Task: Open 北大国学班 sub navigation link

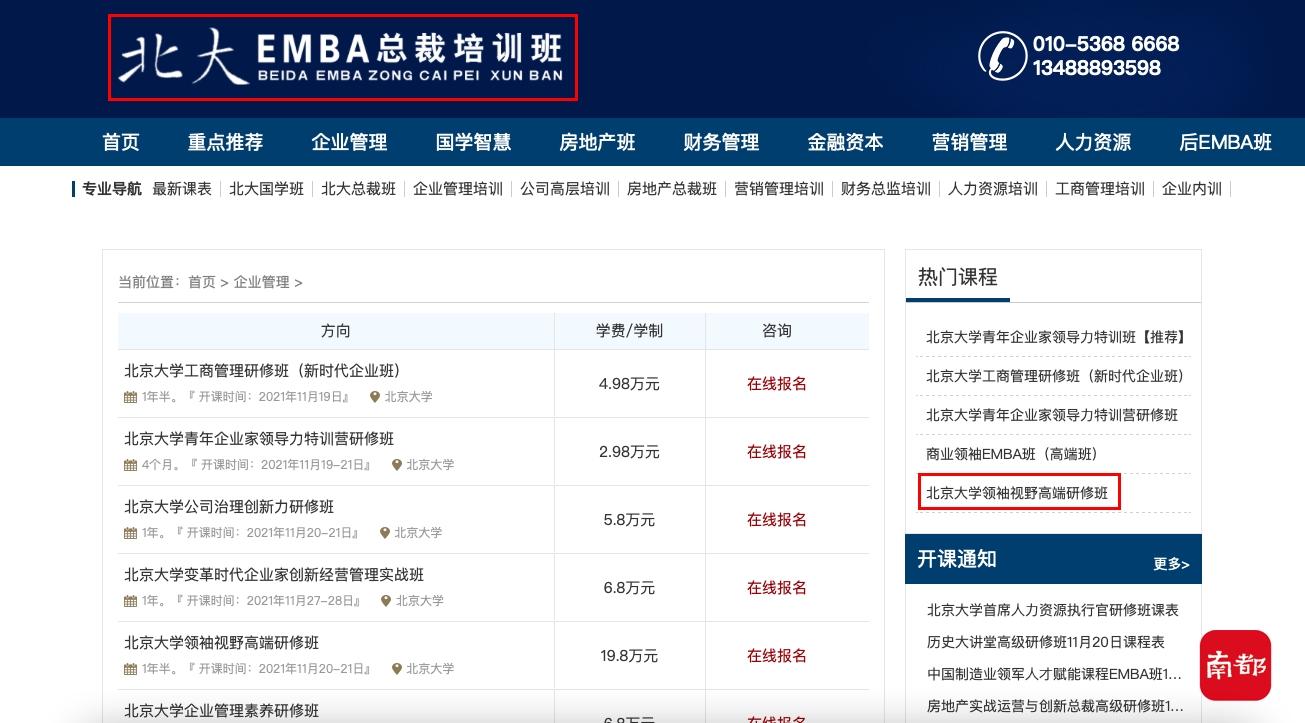Action: [266, 189]
